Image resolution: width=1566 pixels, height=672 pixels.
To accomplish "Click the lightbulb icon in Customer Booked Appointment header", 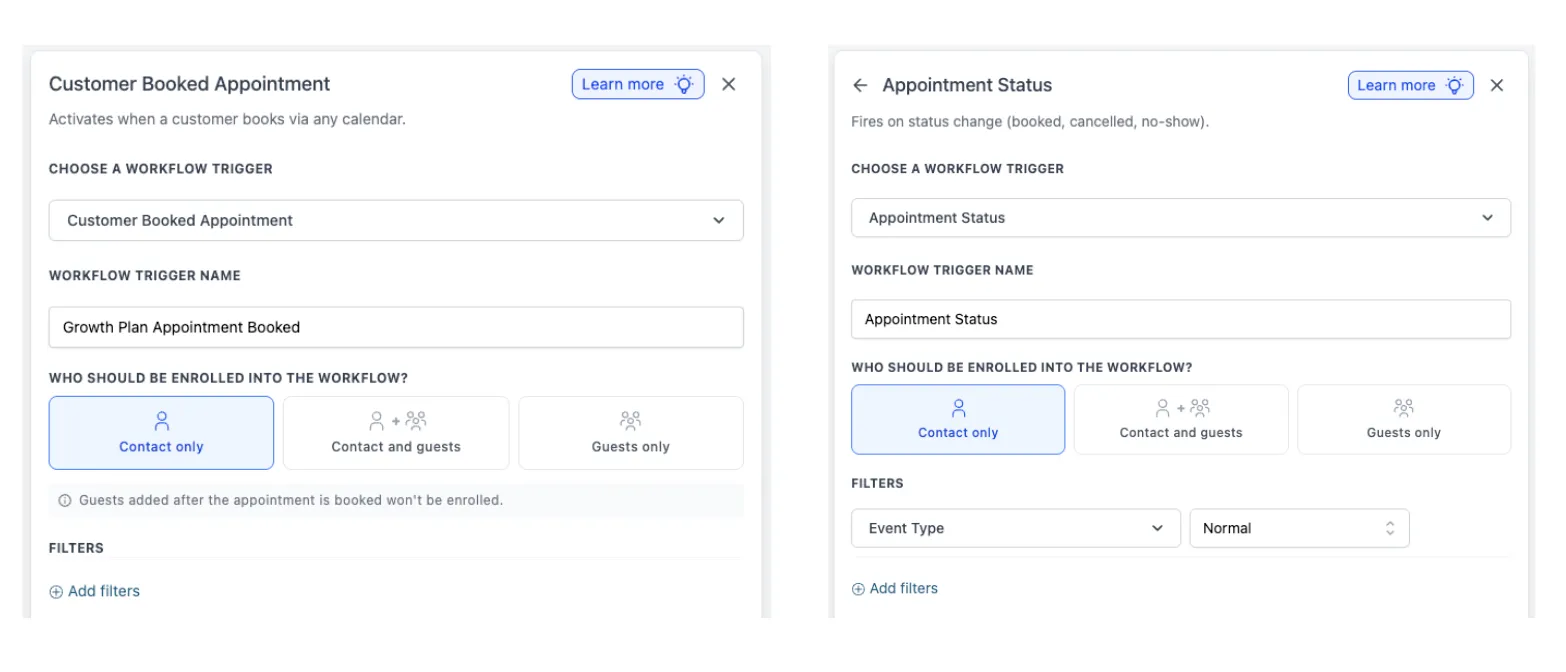I will coord(684,84).
